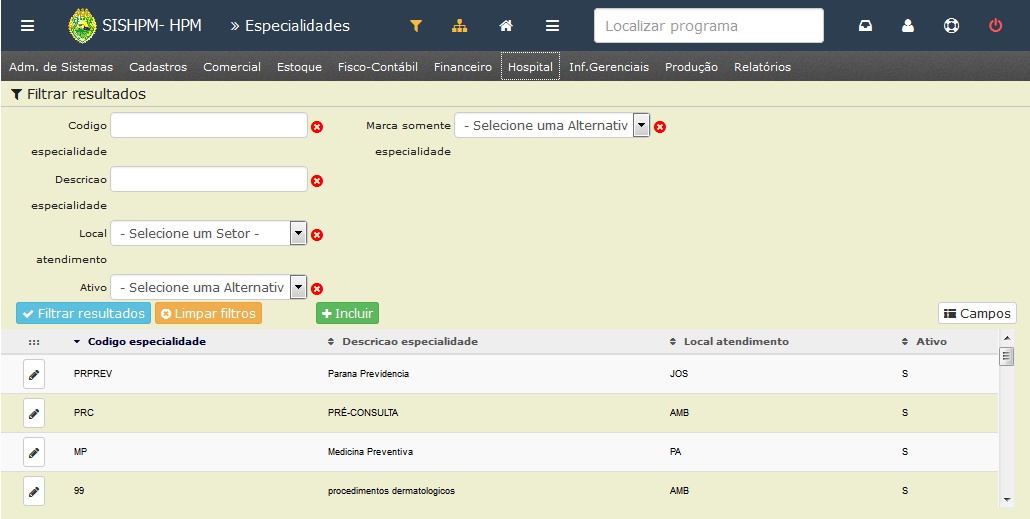
Task: Click the table scrollbar up arrow
Action: pos(1006,338)
